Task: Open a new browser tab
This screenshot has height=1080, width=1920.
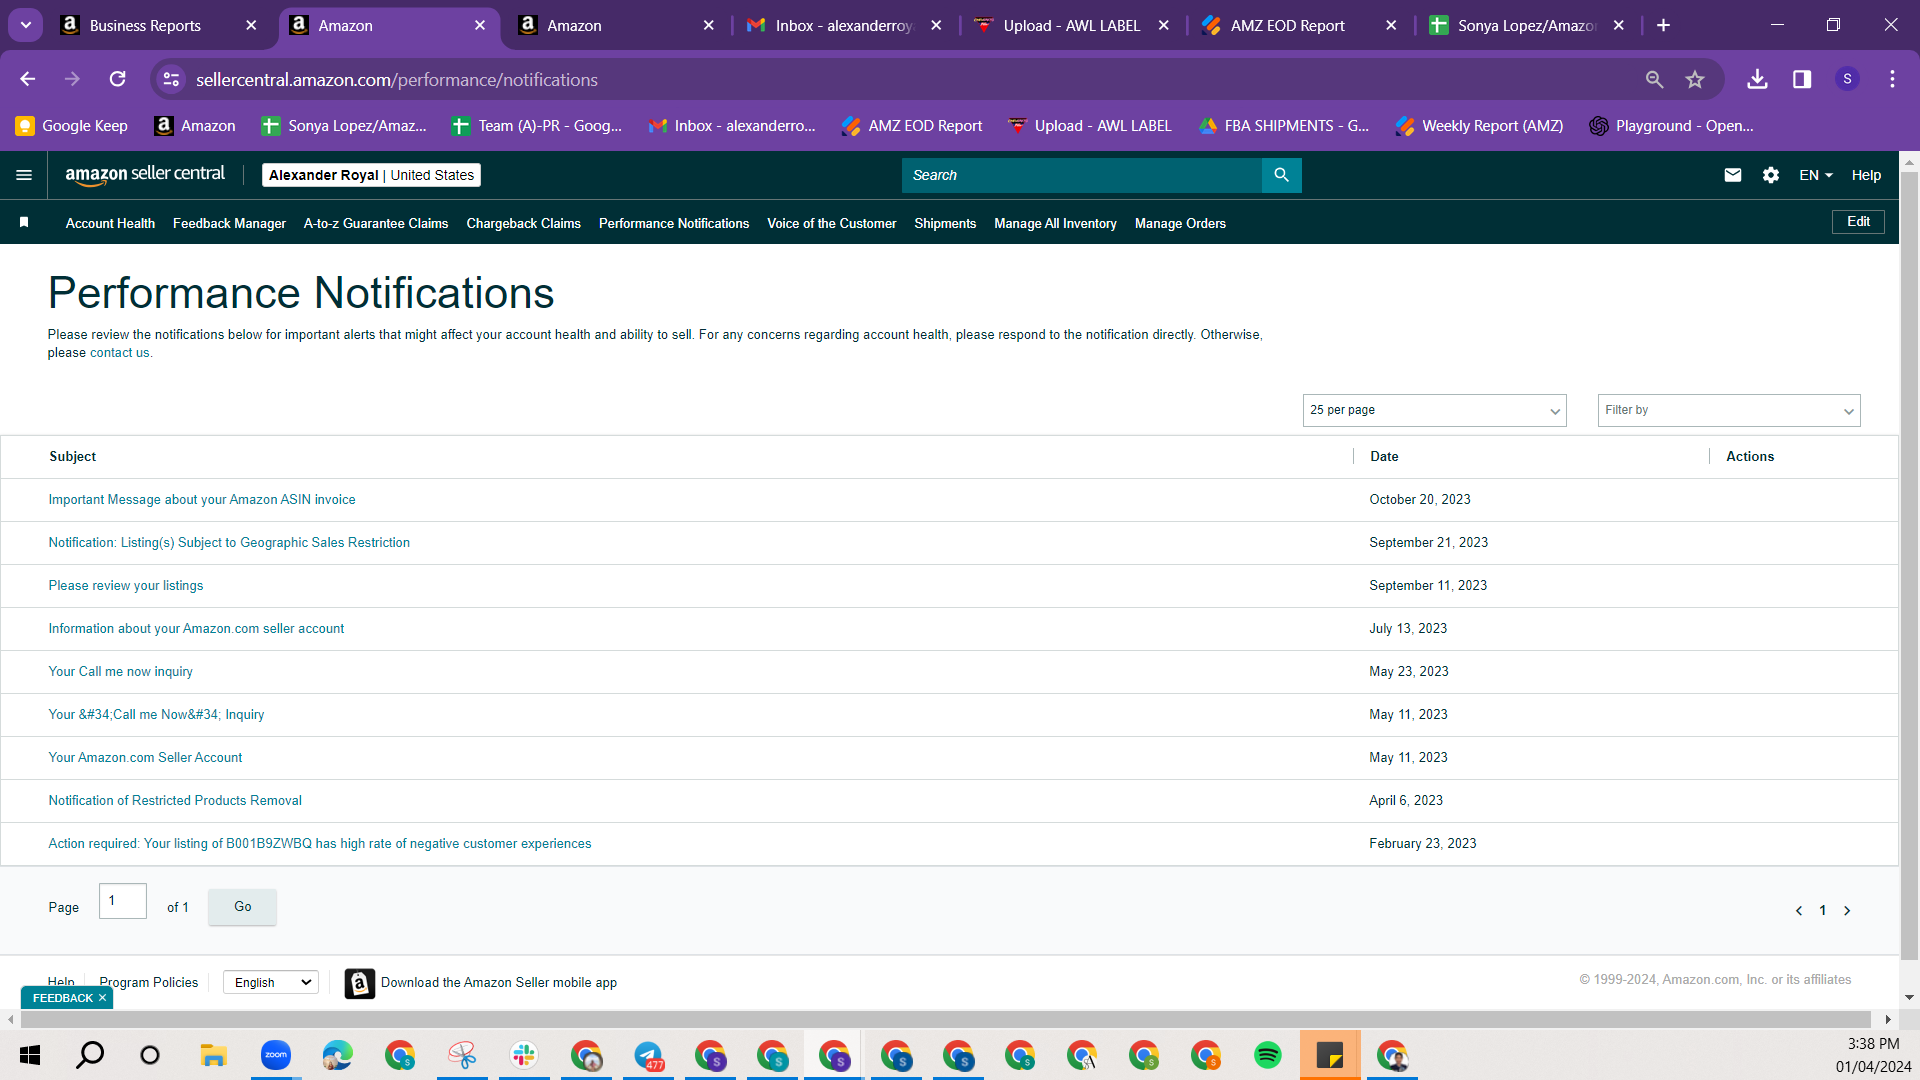Action: (x=1664, y=25)
